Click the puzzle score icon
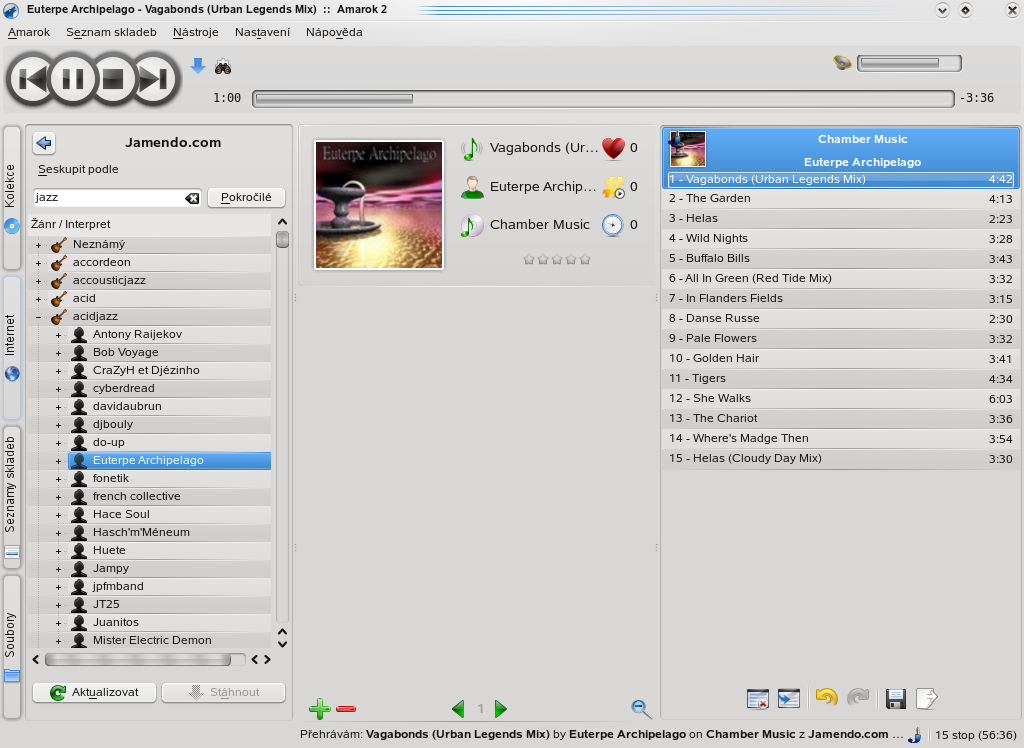This screenshot has height=748, width=1024. pos(613,187)
